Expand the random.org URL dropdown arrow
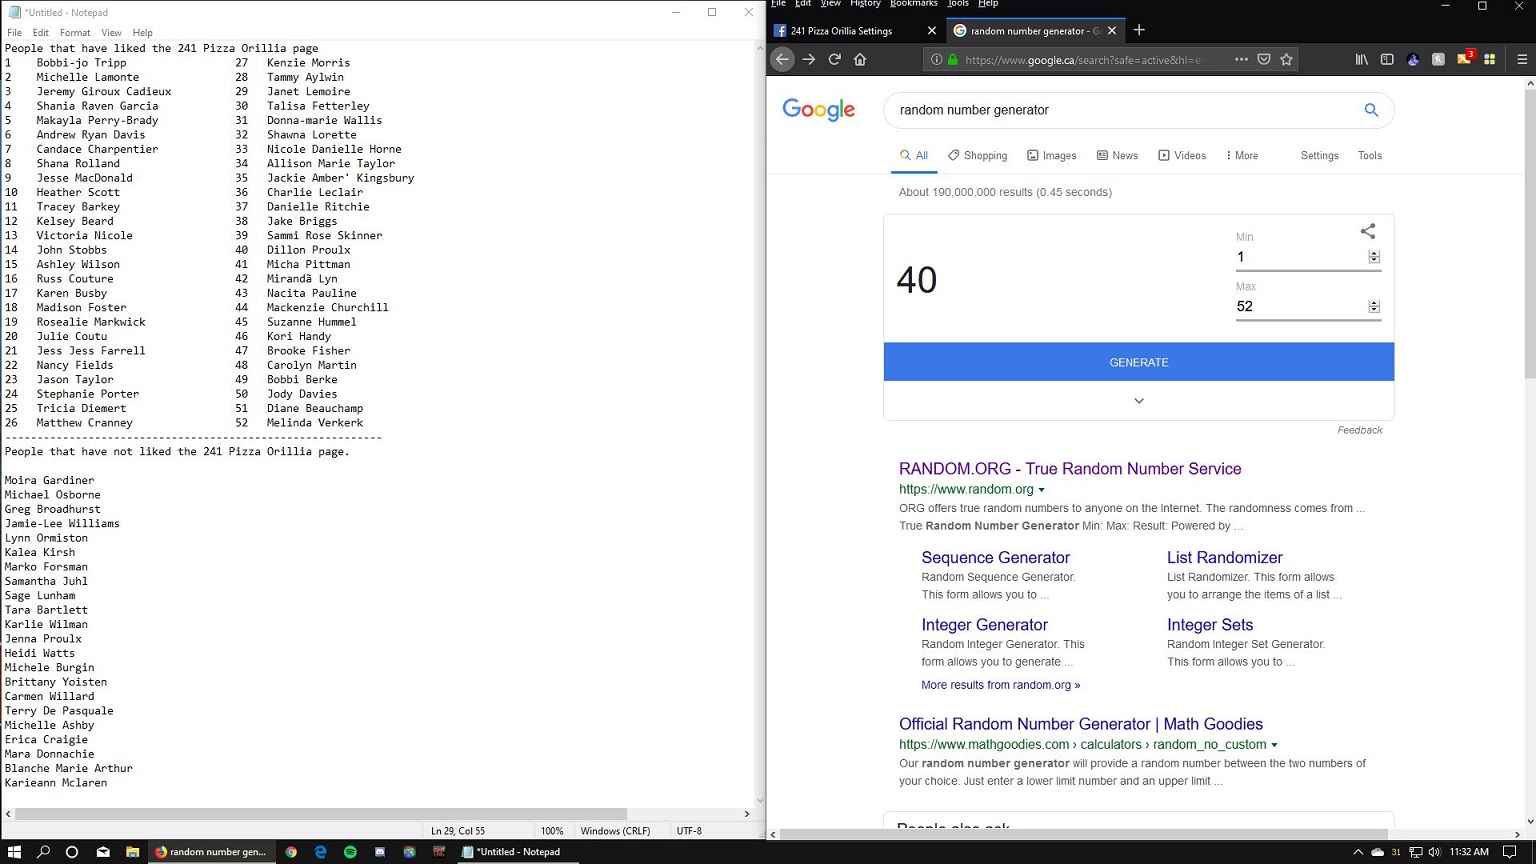The width and height of the screenshot is (1536, 864). [1041, 490]
